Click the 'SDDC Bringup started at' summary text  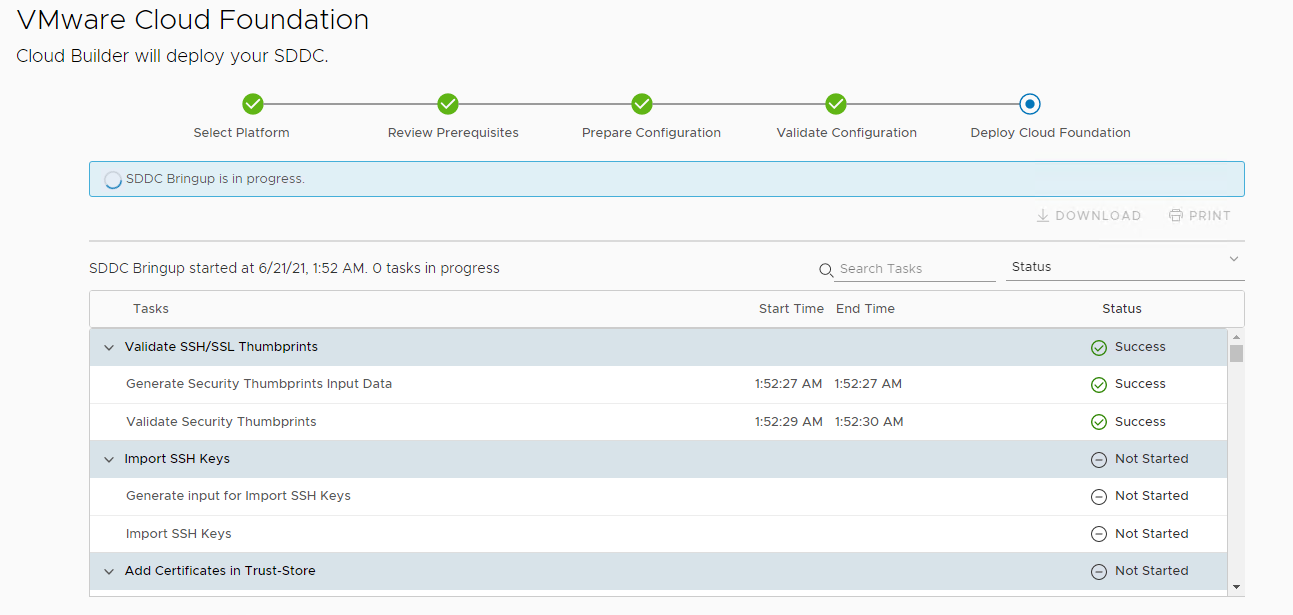tap(294, 268)
